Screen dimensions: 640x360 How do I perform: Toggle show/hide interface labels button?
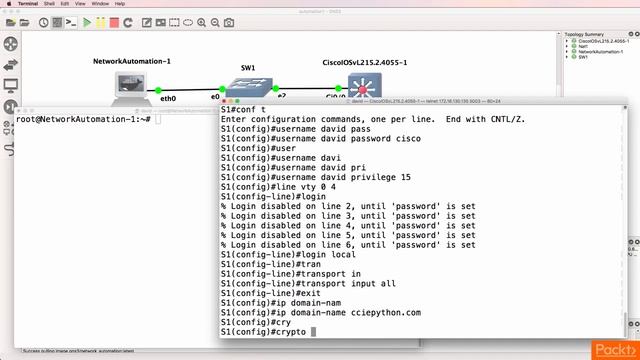57,23
